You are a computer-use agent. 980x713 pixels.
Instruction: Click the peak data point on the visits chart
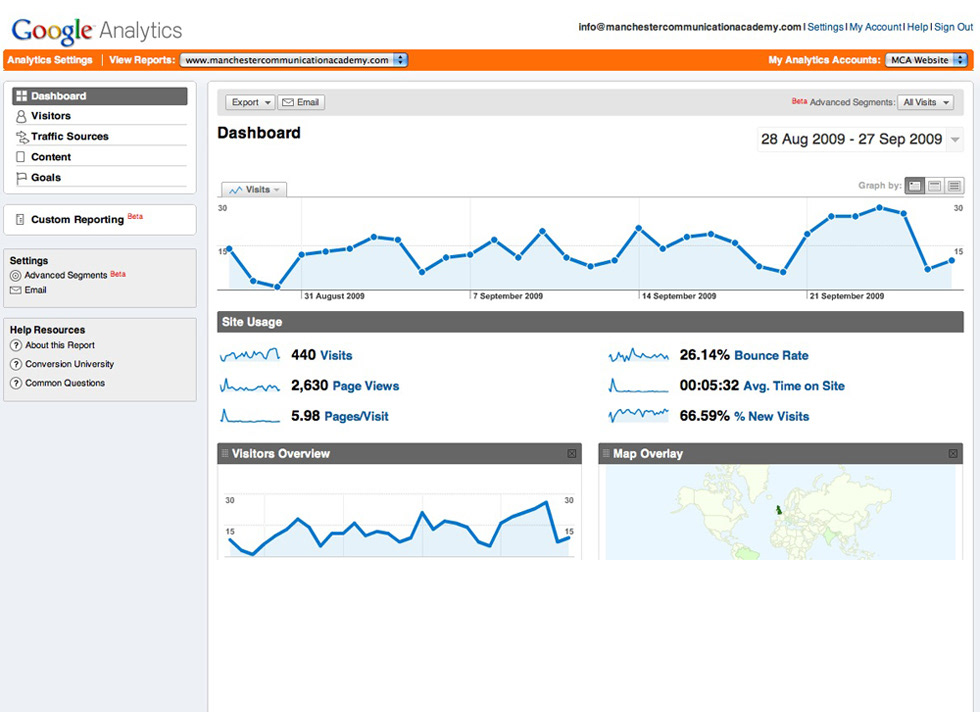(879, 207)
